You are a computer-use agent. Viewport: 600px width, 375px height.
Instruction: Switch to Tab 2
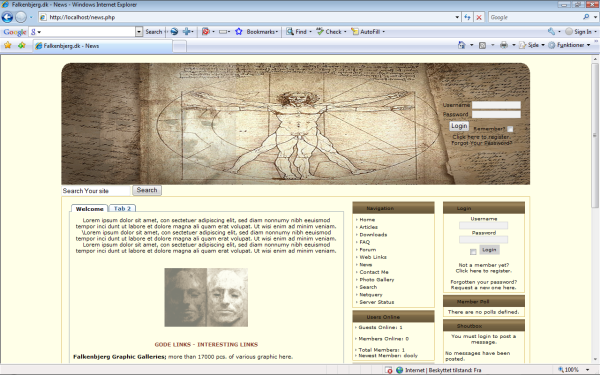(122, 209)
